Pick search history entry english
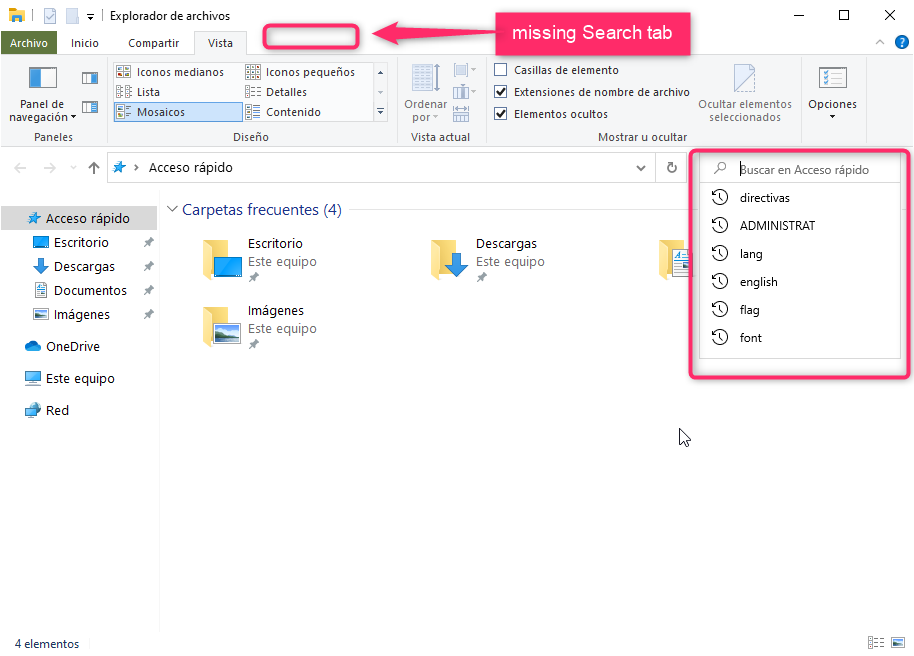 click(x=800, y=282)
